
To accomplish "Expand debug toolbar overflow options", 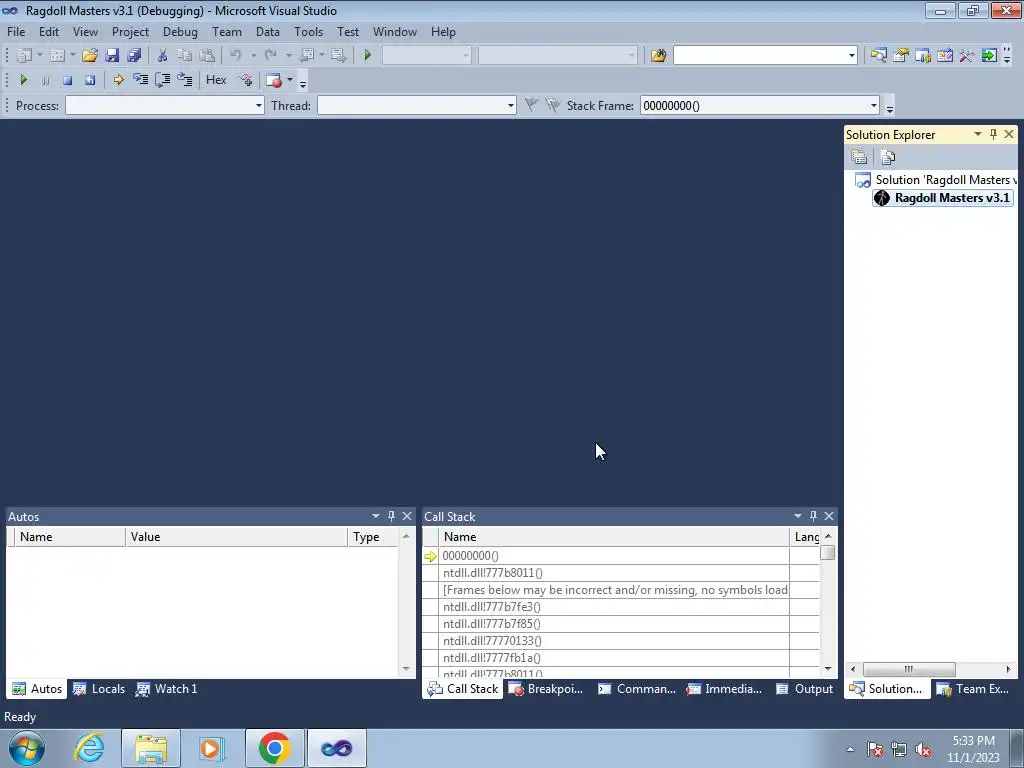I will tap(302, 82).
